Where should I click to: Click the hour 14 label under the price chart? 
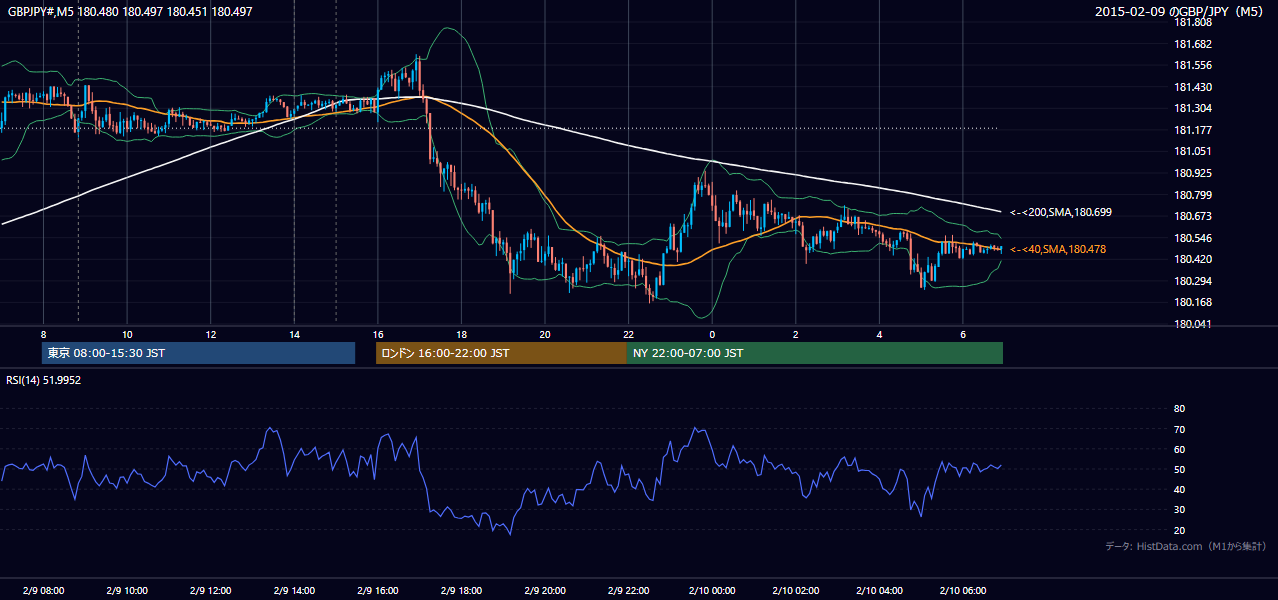[x=294, y=334]
